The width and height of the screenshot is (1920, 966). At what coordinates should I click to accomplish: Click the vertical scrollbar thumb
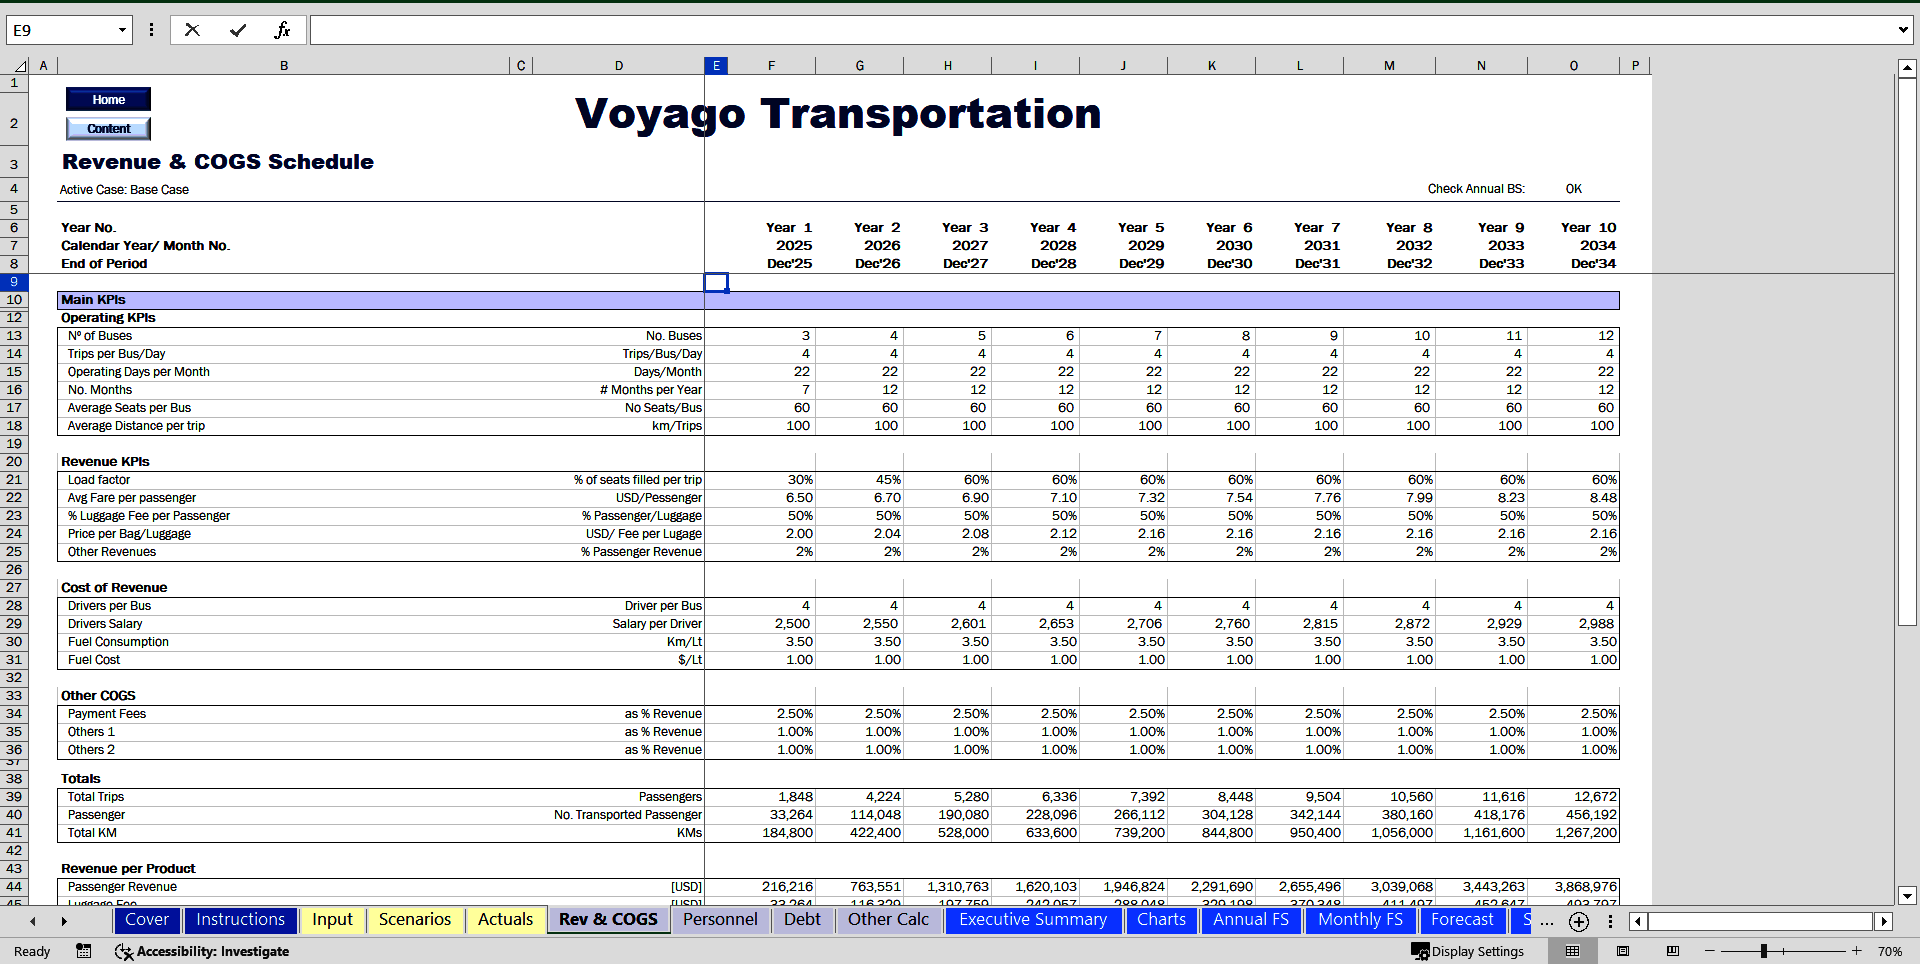(1907, 350)
